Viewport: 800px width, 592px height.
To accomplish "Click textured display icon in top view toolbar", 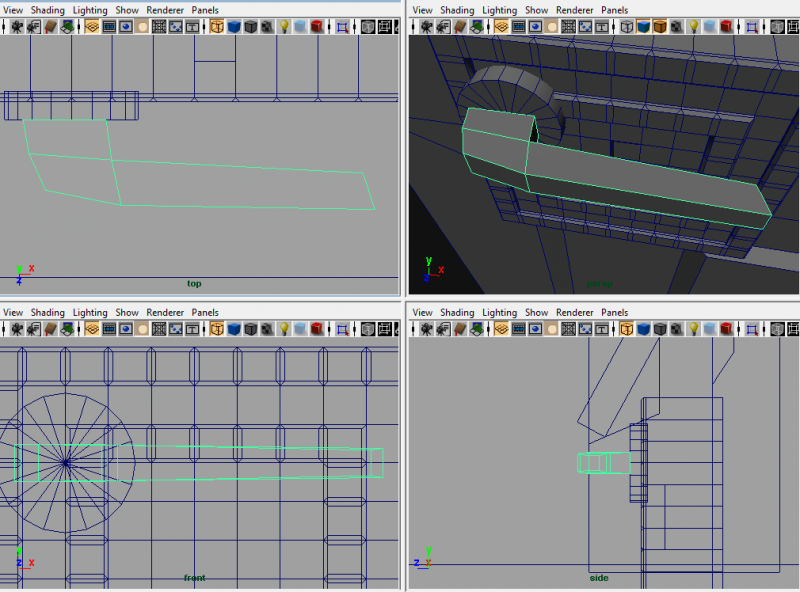I will click(x=267, y=27).
